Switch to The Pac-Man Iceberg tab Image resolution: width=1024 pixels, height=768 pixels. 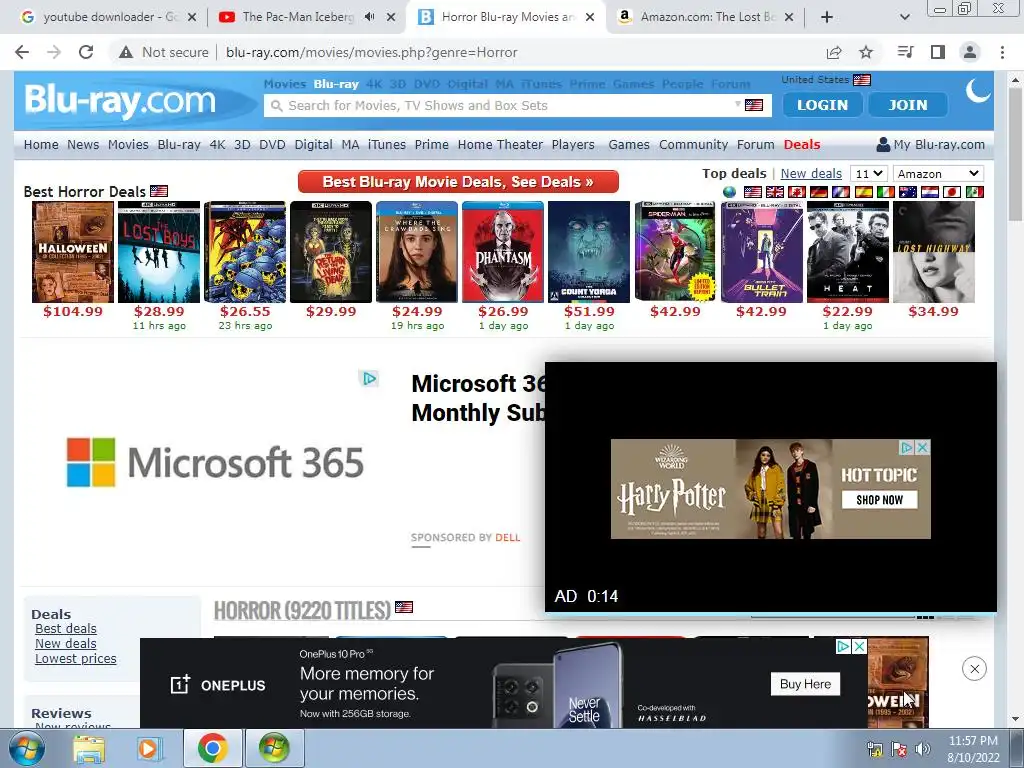pyautogui.click(x=307, y=17)
